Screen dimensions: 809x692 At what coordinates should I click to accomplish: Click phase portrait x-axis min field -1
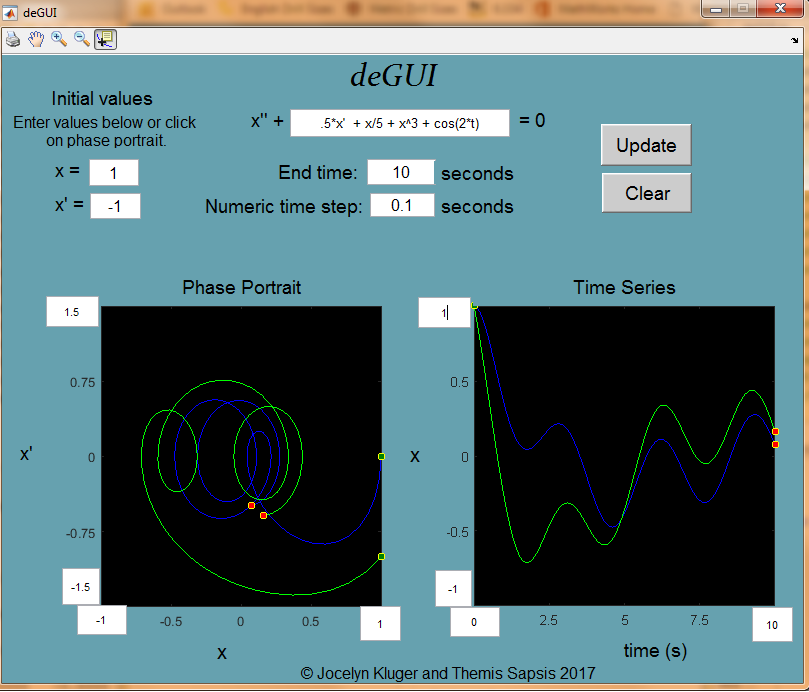(102, 621)
